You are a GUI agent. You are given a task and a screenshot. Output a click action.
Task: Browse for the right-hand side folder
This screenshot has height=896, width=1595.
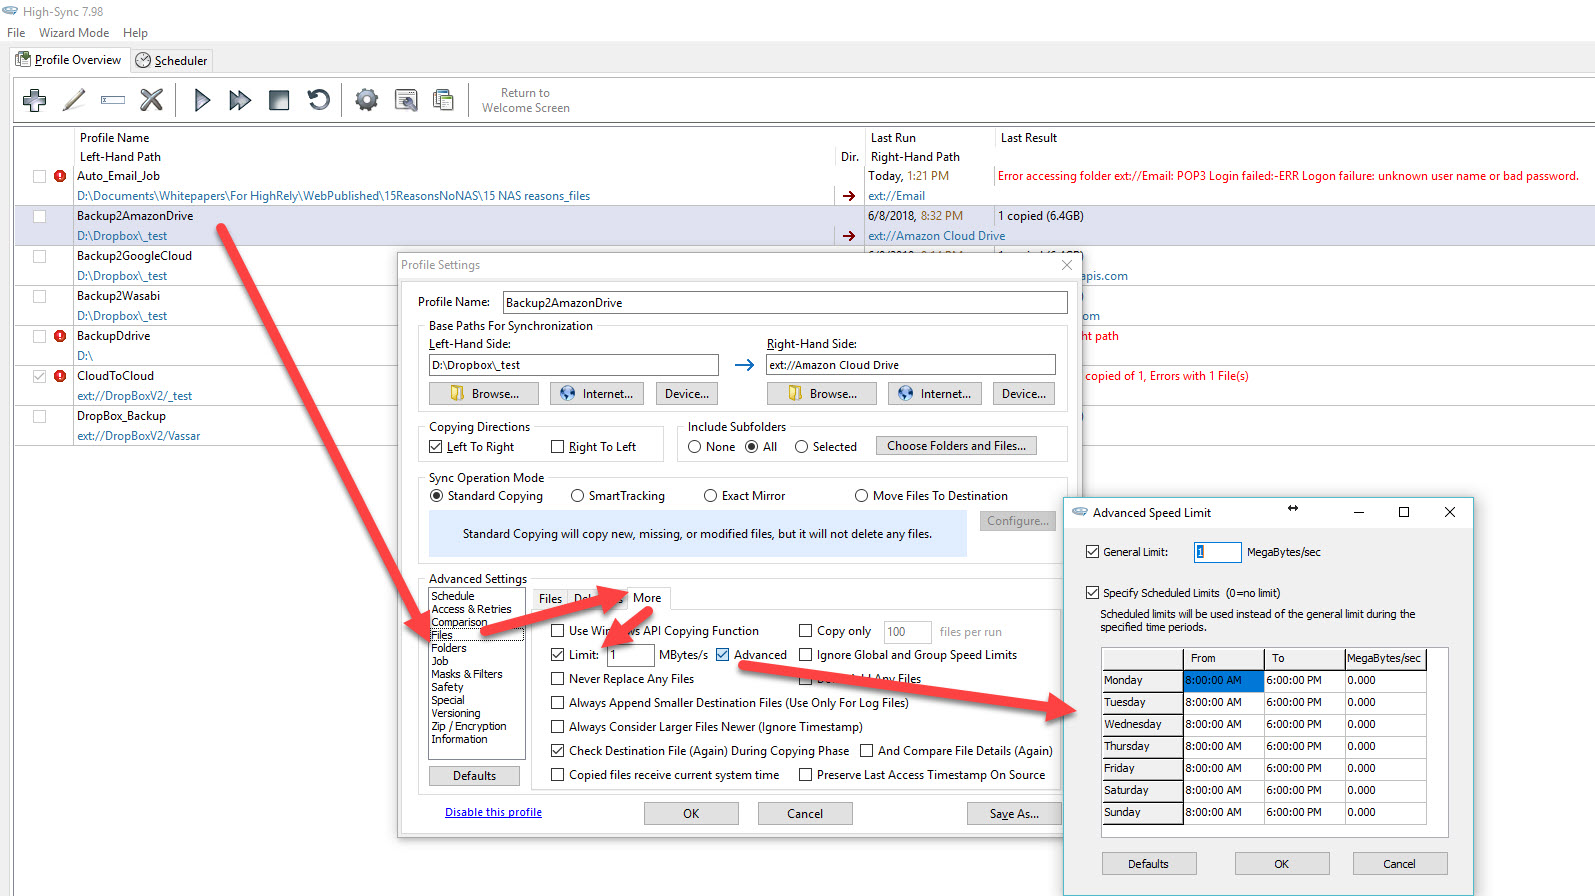822,394
